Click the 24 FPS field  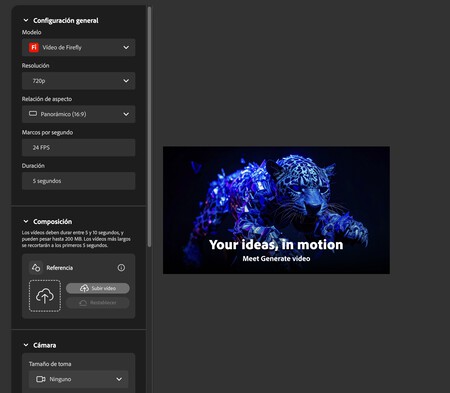pos(79,147)
